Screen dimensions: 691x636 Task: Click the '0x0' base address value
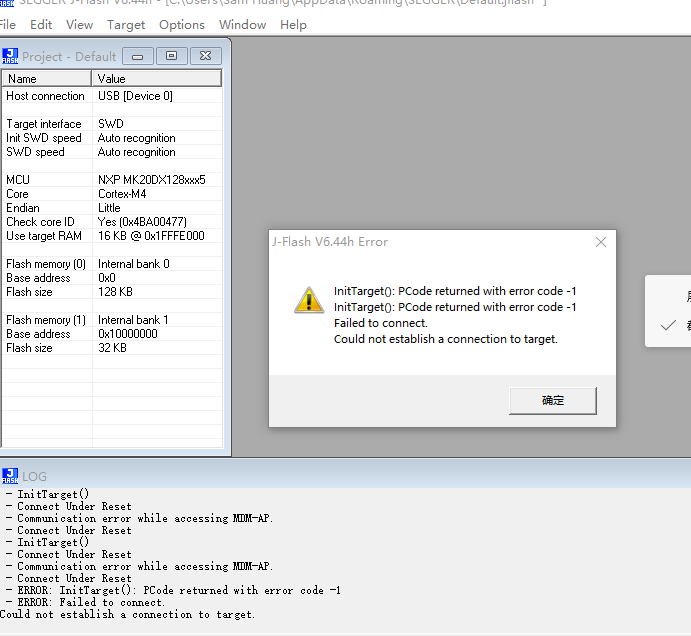107,278
